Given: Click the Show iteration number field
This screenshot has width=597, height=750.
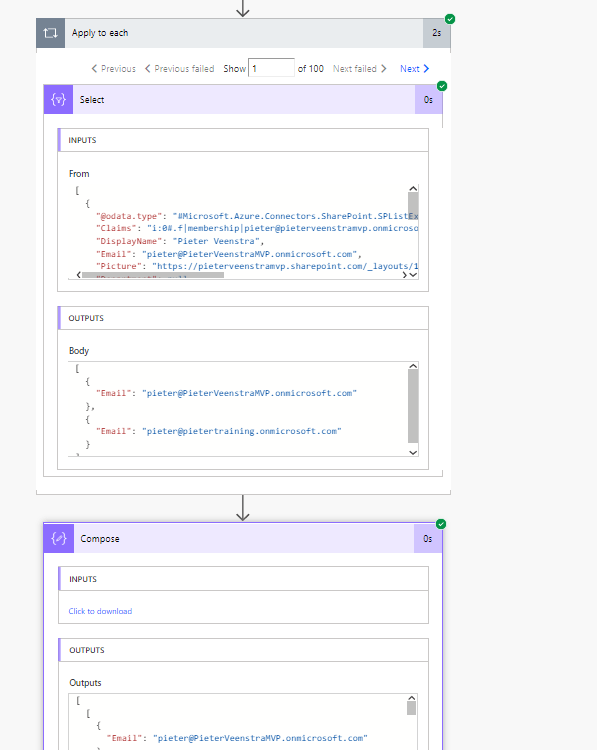Looking at the screenshot, I should (x=271, y=68).
